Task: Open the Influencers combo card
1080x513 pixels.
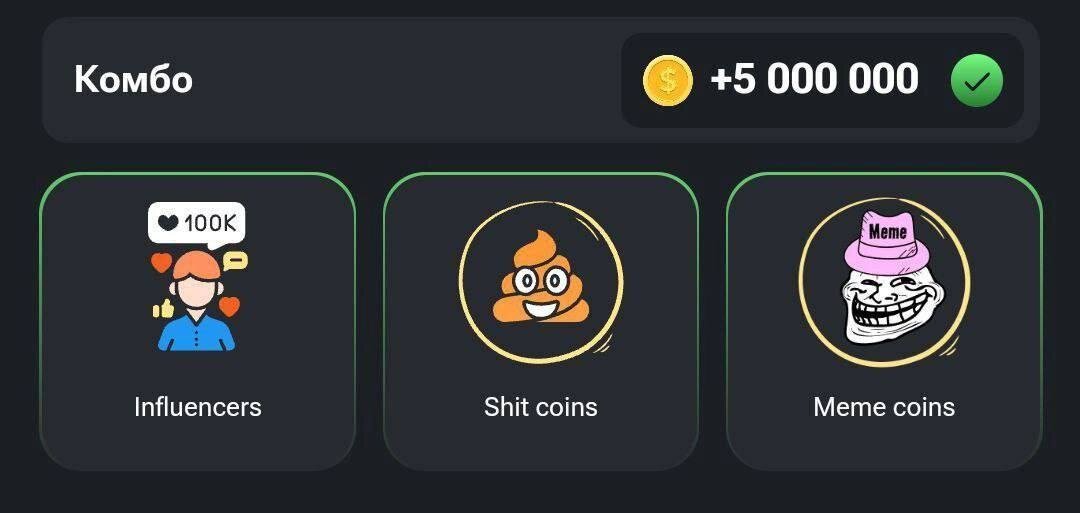Action: 198,322
